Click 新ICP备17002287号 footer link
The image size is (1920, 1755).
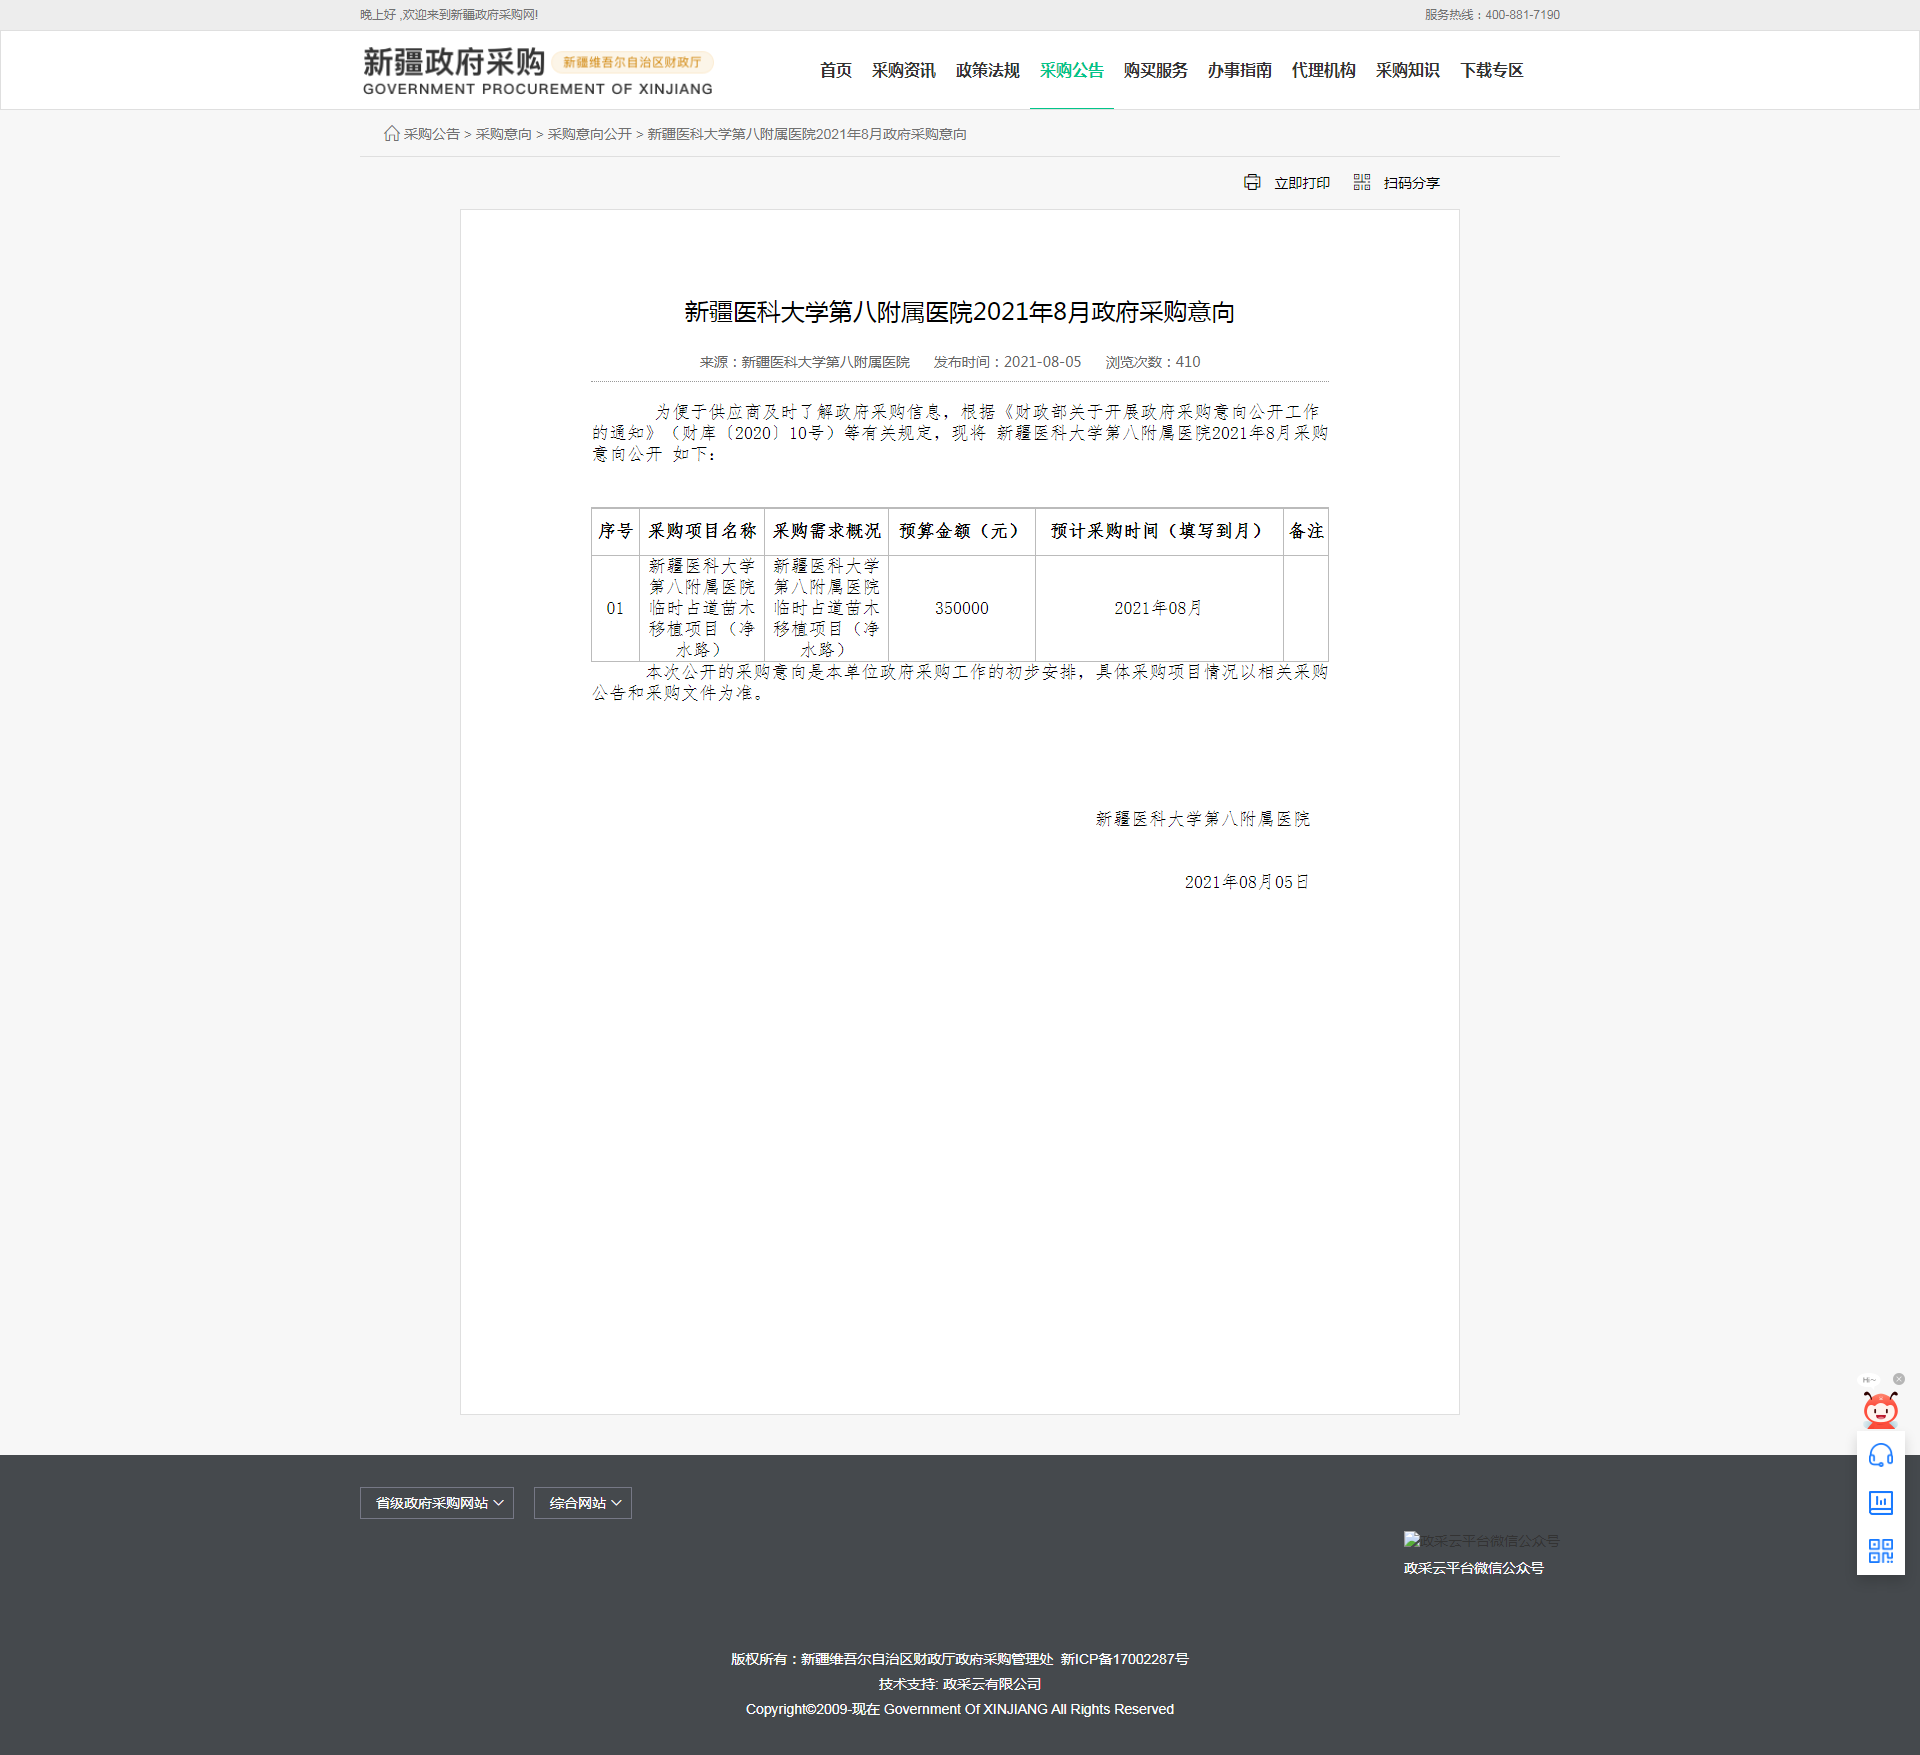(x=1124, y=1659)
